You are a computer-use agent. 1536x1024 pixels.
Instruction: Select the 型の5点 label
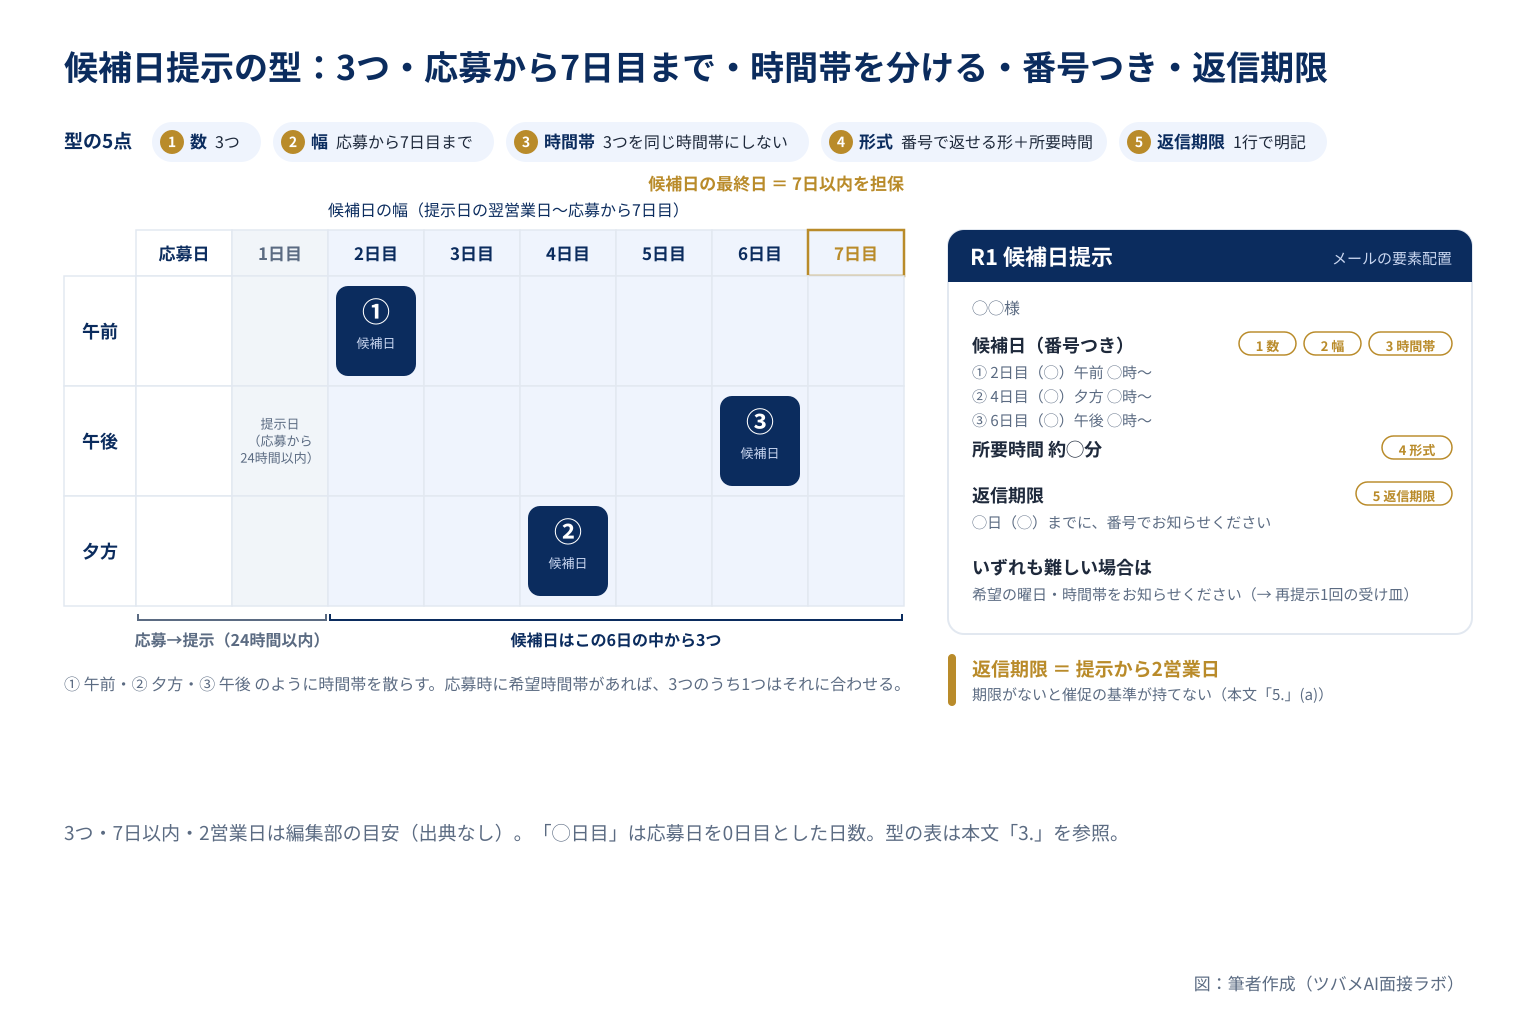click(x=98, y=142)
